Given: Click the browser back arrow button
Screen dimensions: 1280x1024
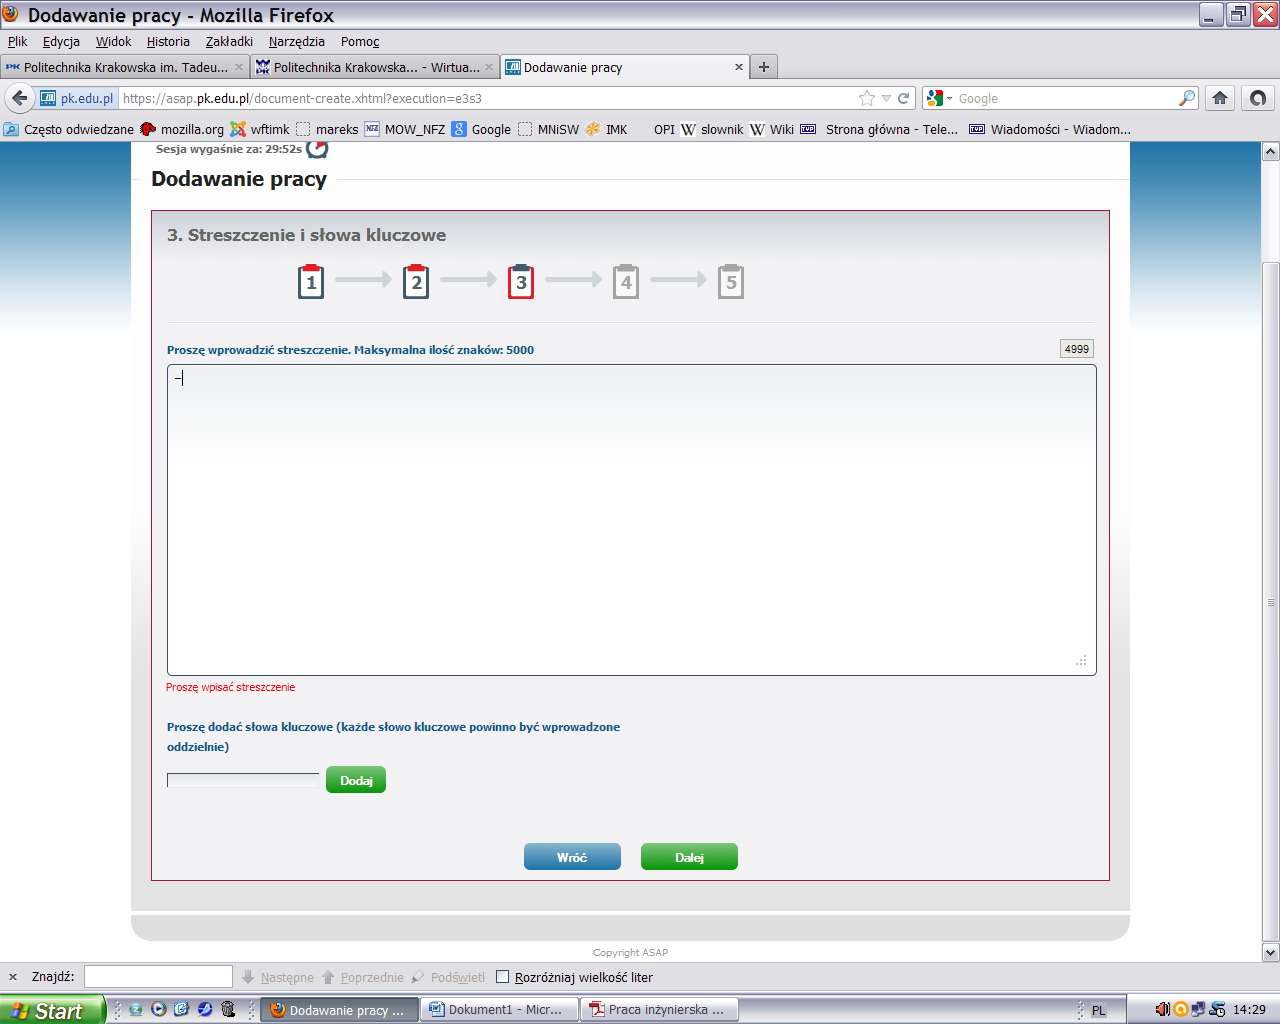Looking at the screenshot, I should [19, 98].
